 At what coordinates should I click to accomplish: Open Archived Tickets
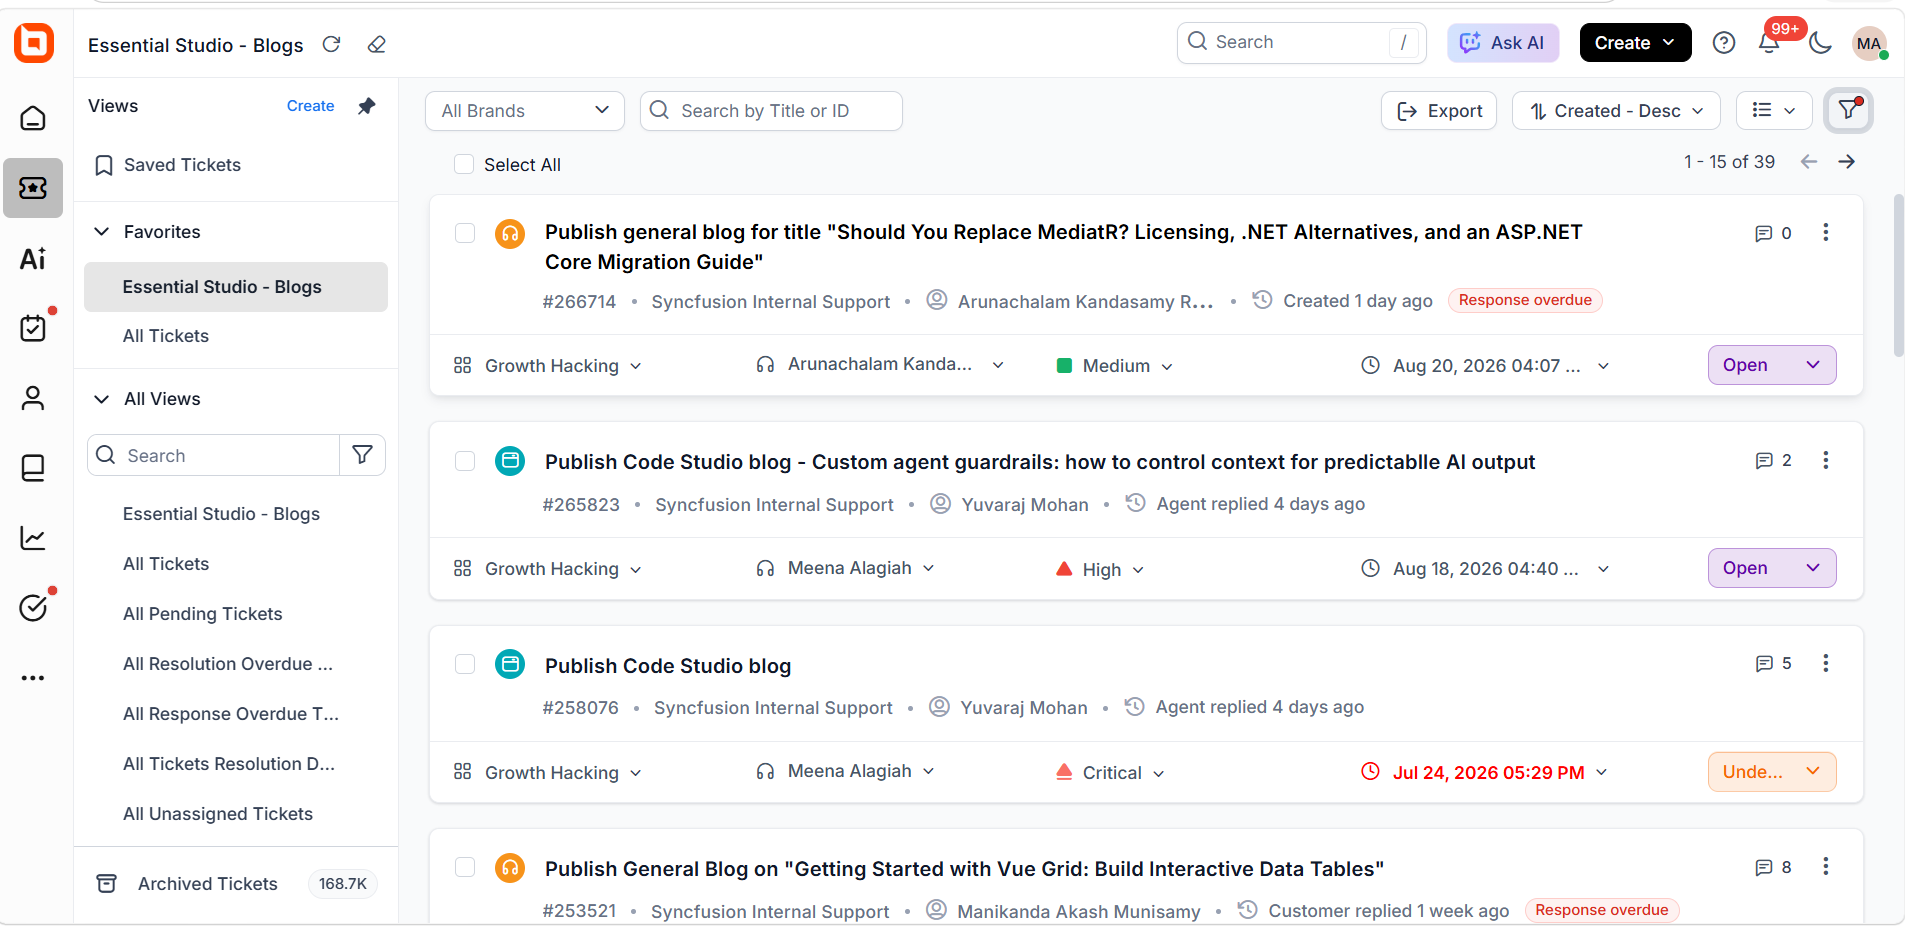(208, 884)
